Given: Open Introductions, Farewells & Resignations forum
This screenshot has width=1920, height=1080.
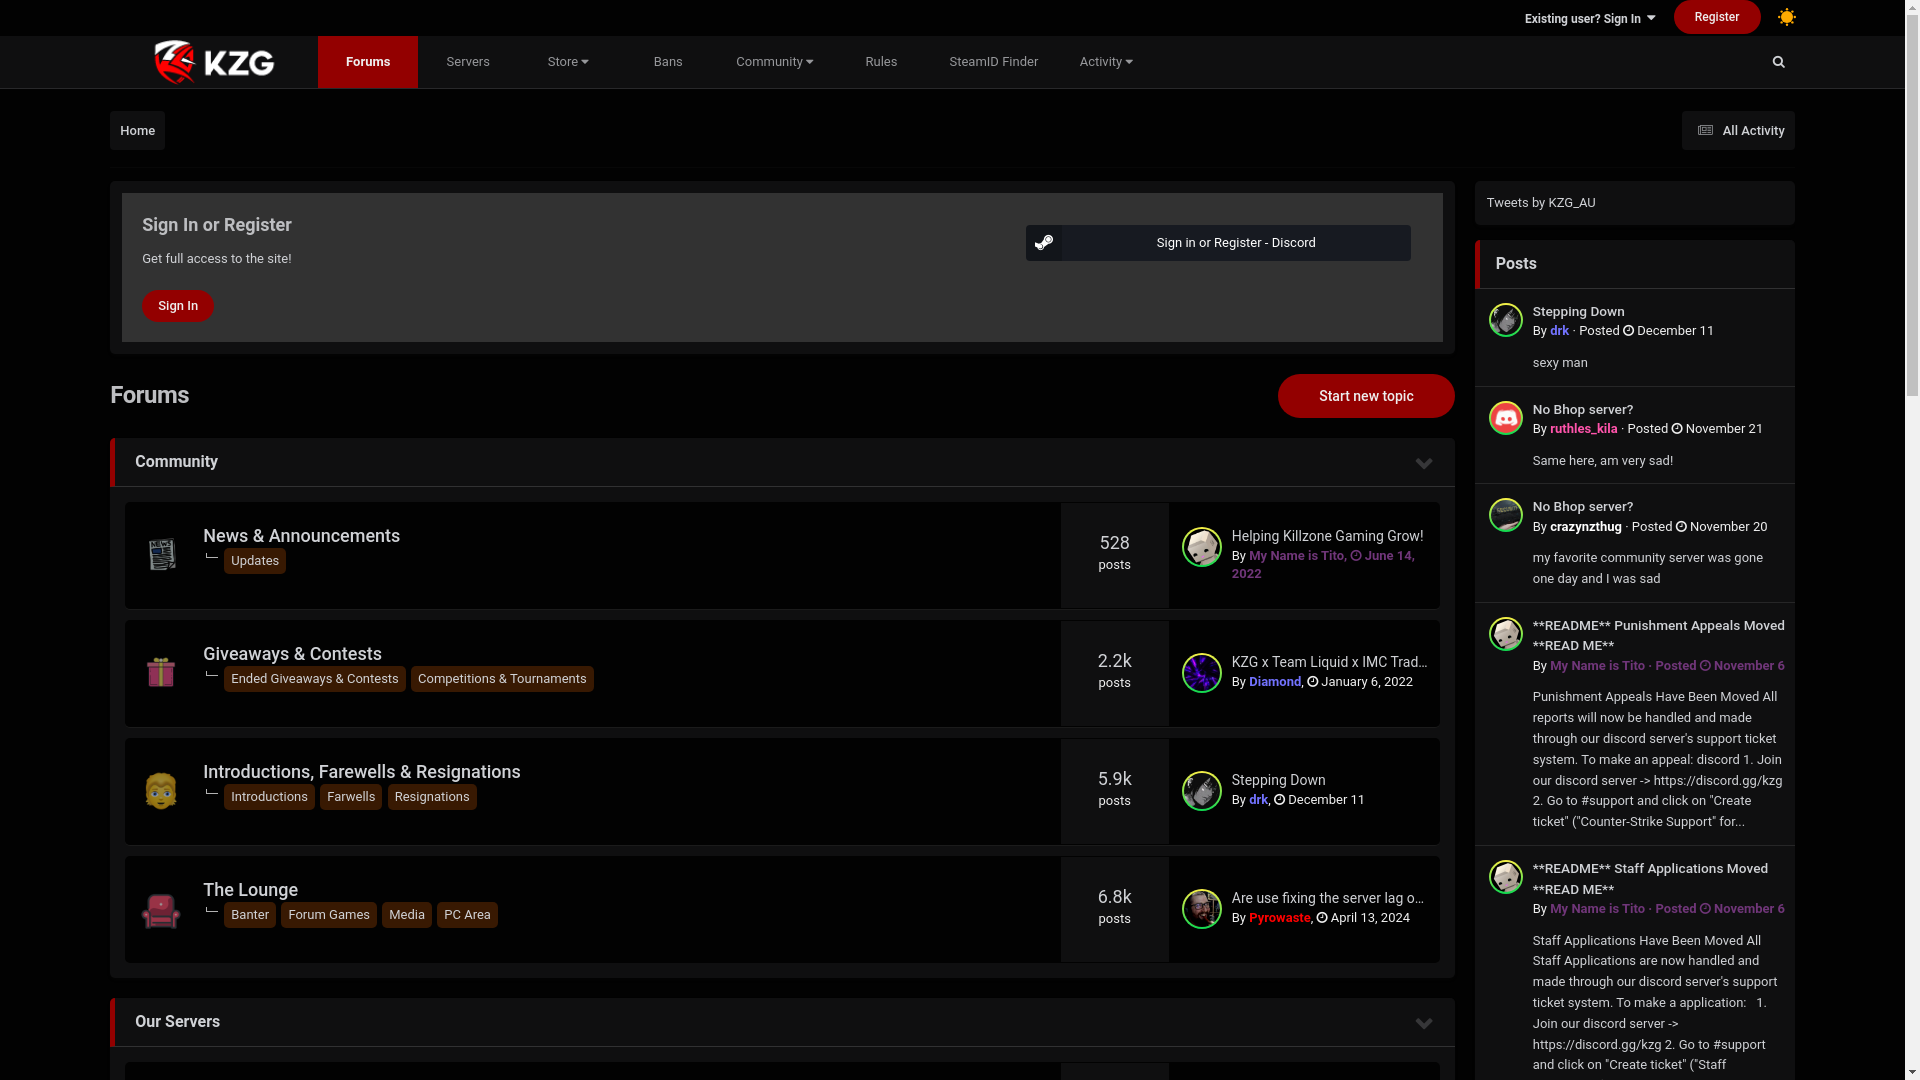Looking at the screenshot, I should [362, 772].
